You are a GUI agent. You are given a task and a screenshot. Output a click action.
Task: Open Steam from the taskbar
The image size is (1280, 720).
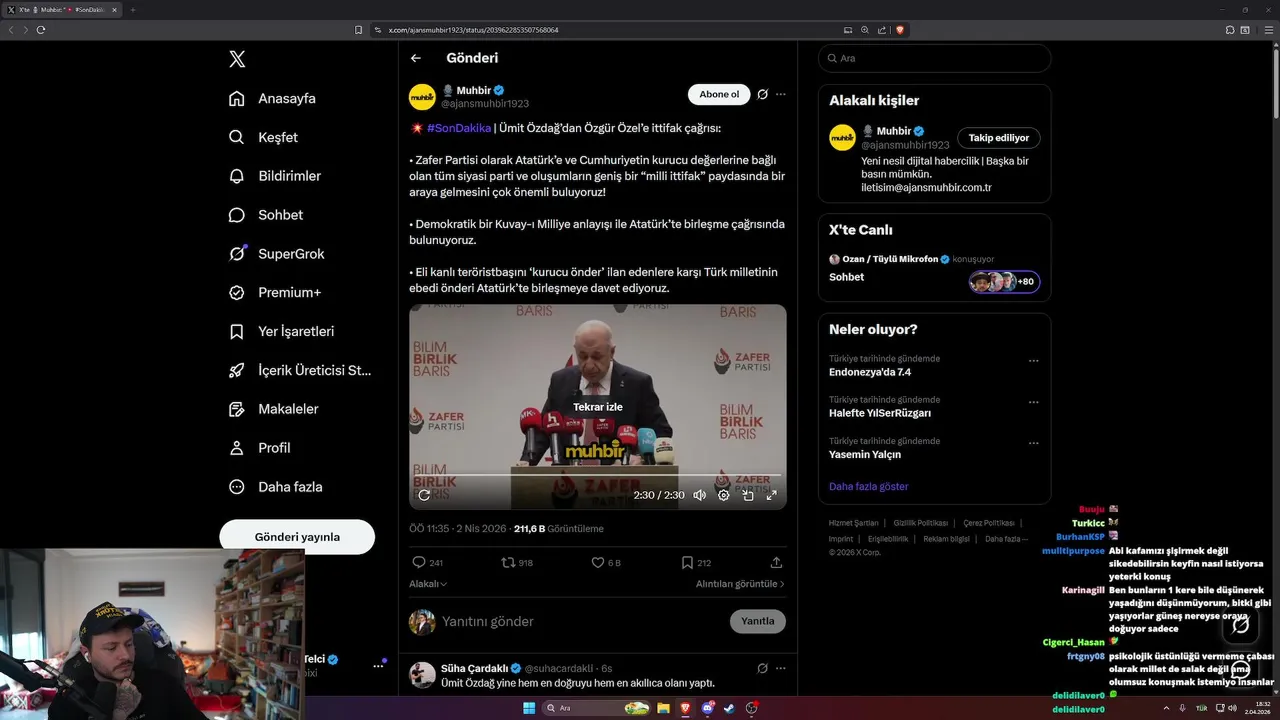(729, 708)
